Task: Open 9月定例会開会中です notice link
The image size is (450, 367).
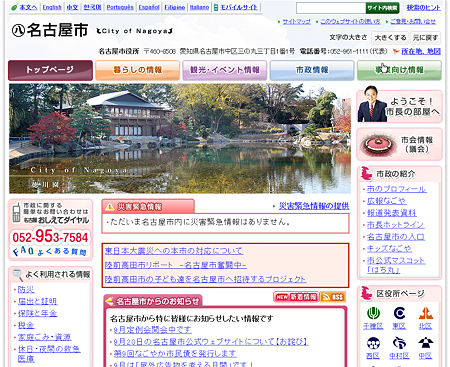Action: [x=152, y=330]
